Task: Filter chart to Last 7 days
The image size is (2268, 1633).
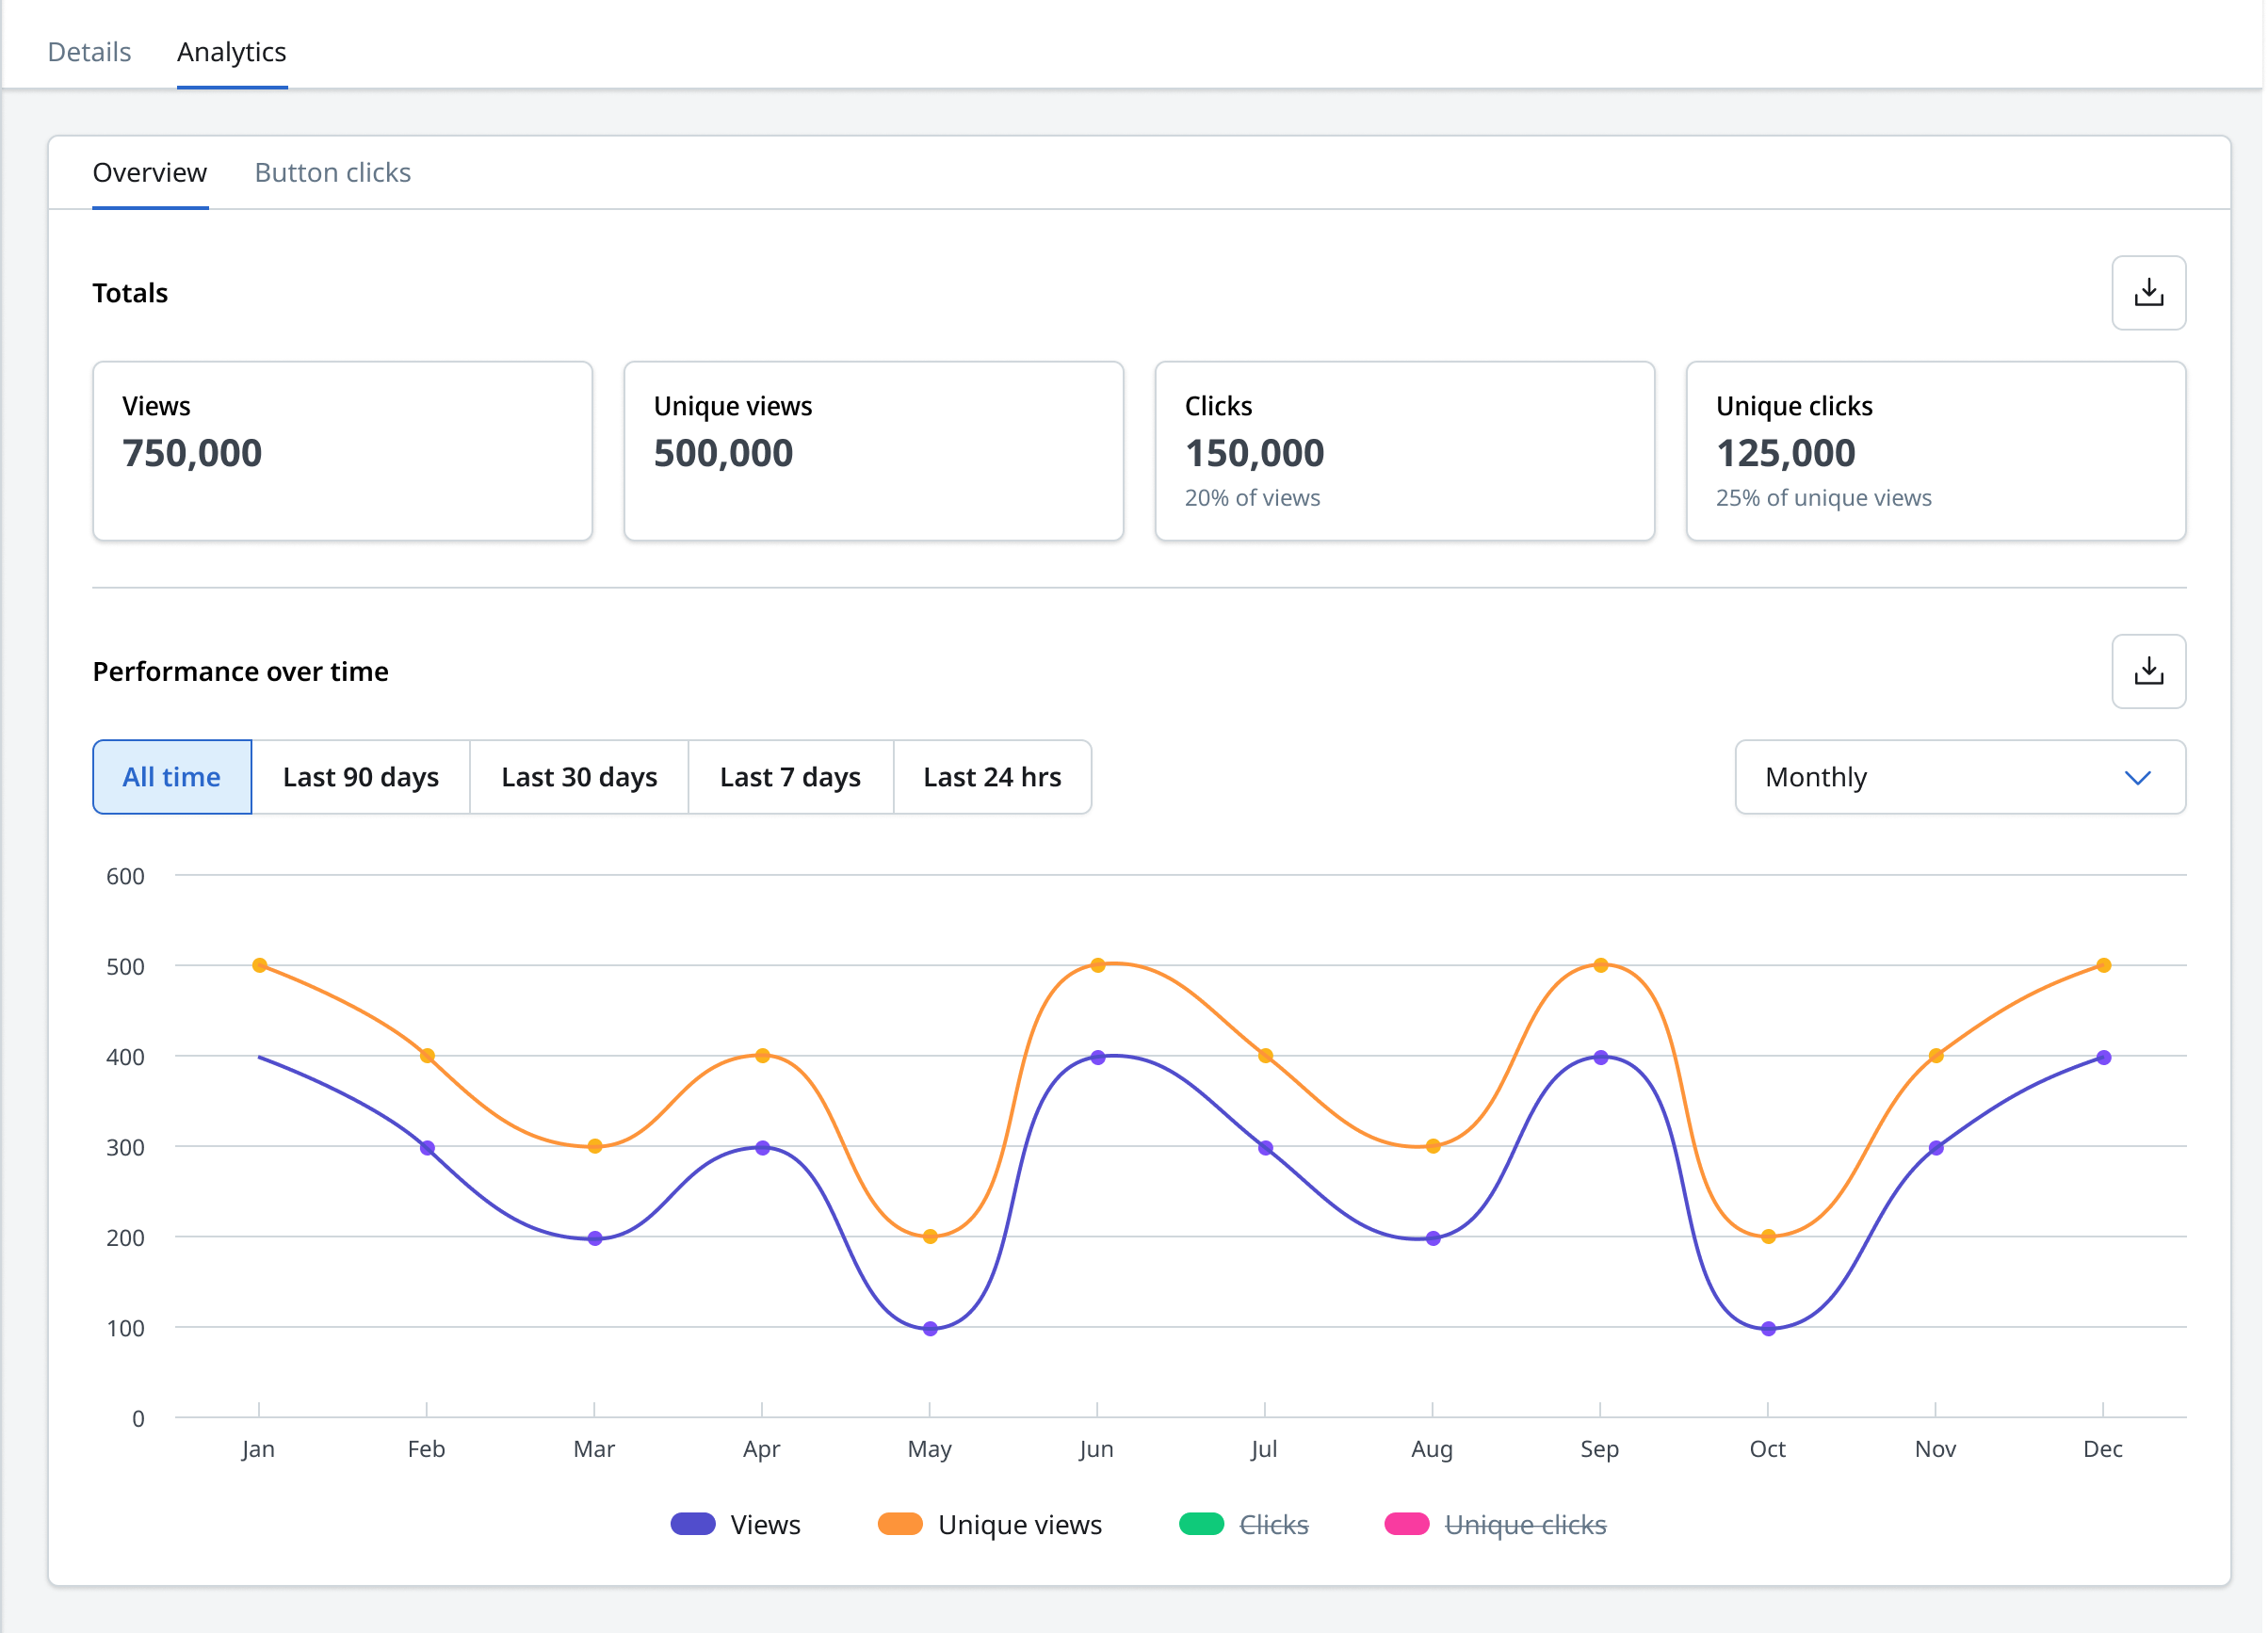Action: pos(790,777)
